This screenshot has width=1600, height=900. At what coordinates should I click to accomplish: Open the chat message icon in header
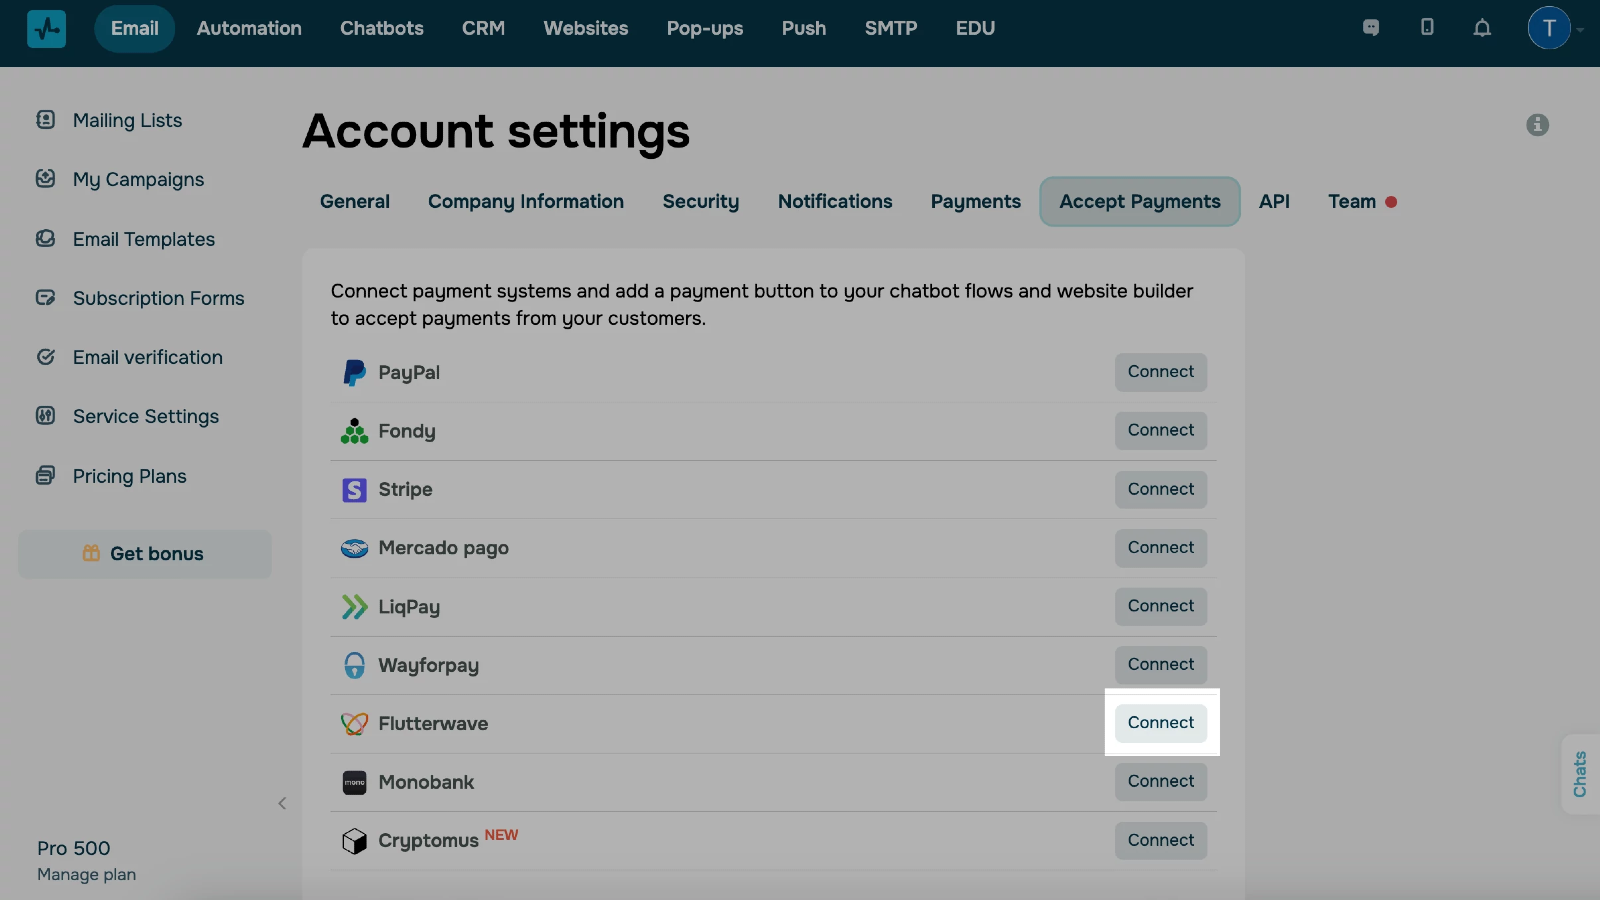[1371, 28]
